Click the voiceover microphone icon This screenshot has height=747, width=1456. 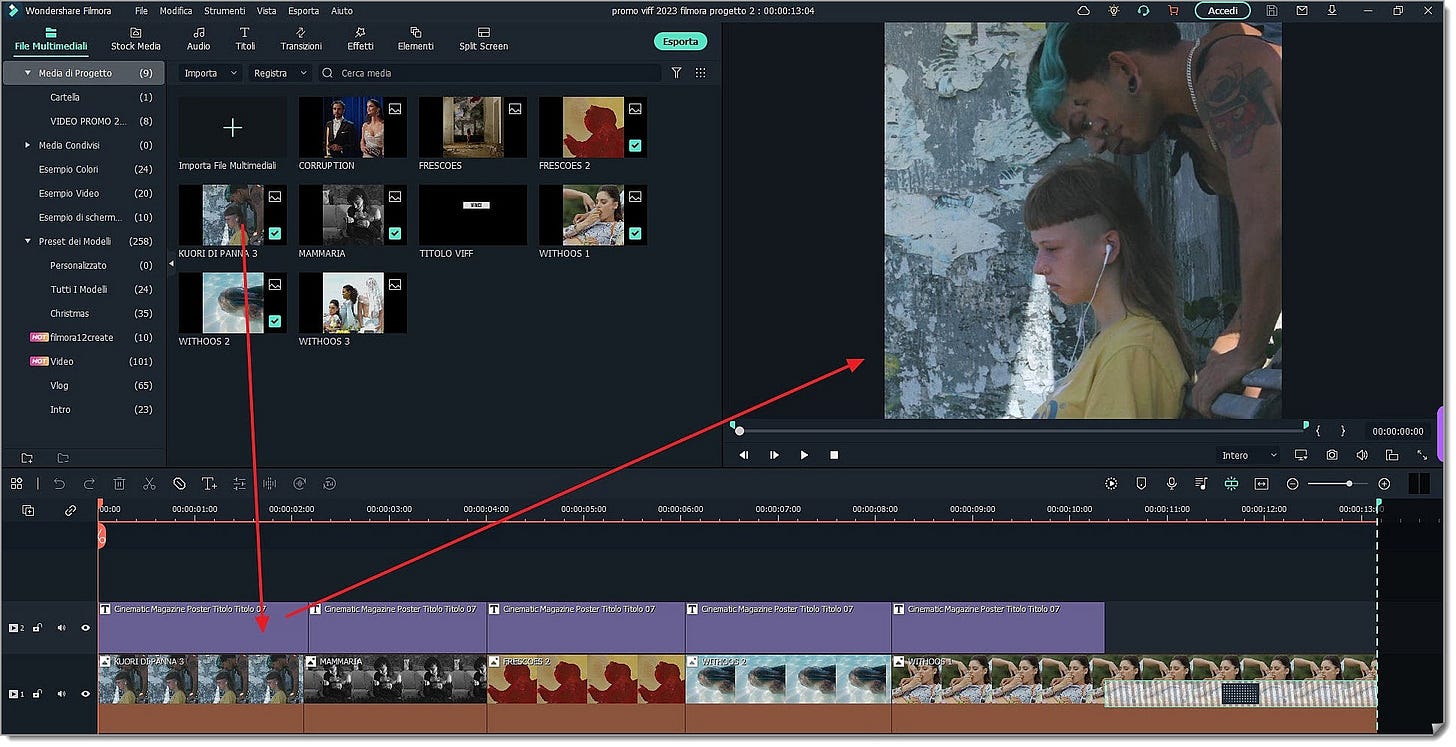[x=1171, y=484]
